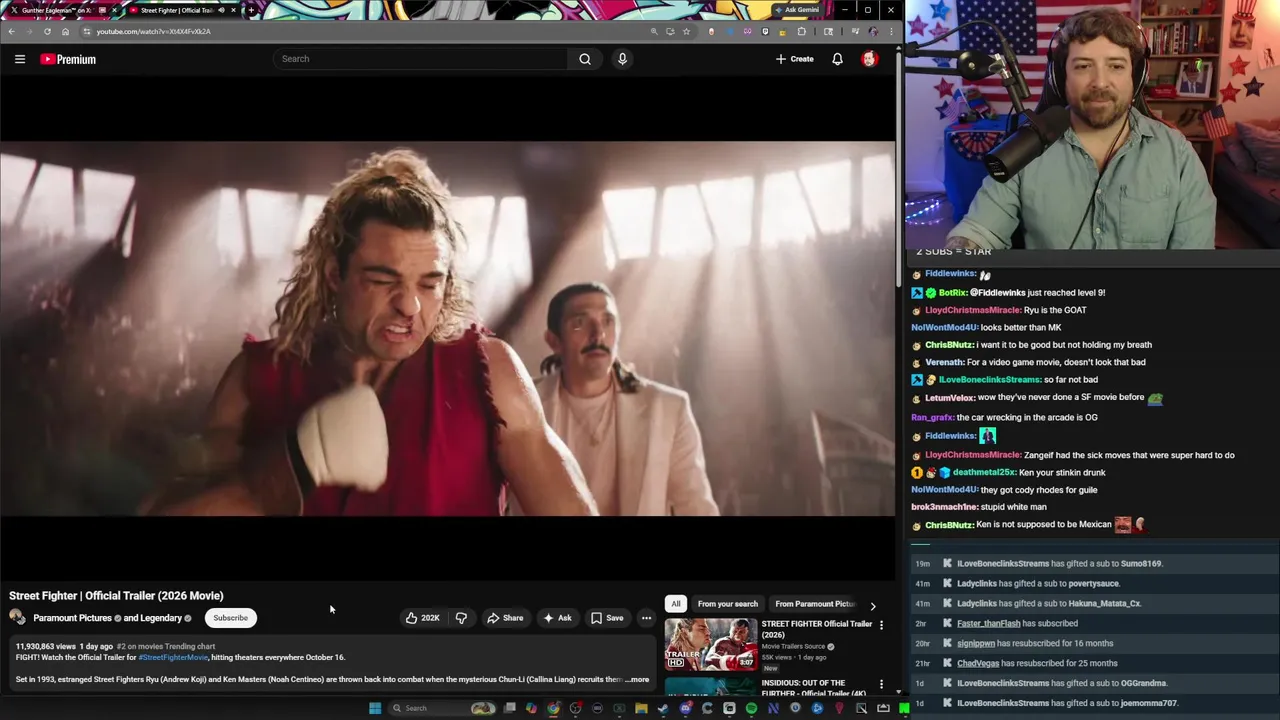1280x720 pixels.
Task: Open the Chrome three-dot menu
Action: point(891,32)
